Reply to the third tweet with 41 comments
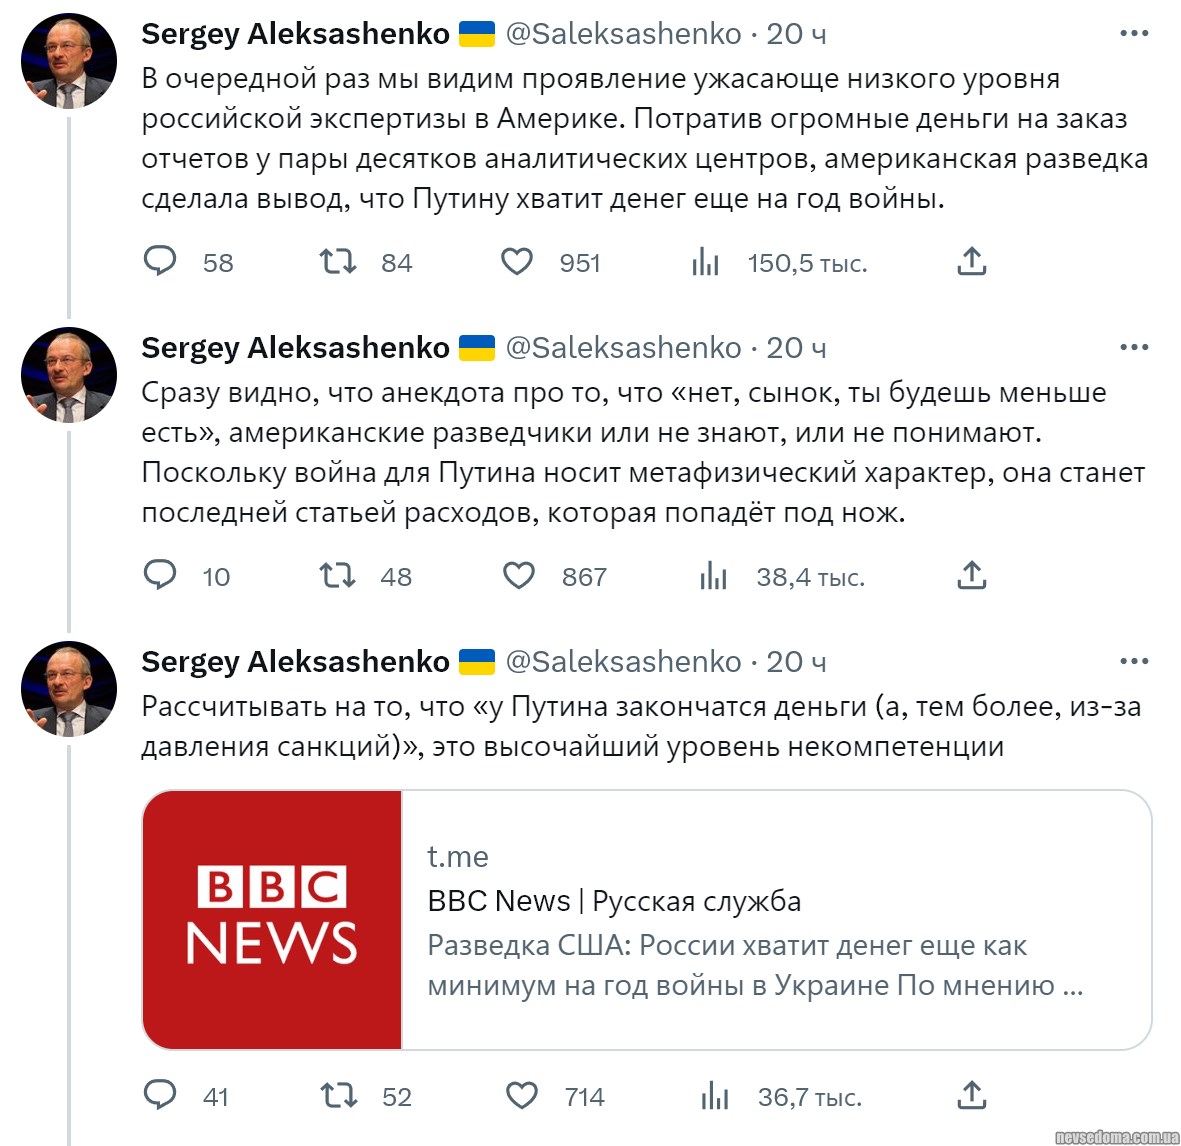This screenshot has height=1146, width=1181. point(160,1096)
